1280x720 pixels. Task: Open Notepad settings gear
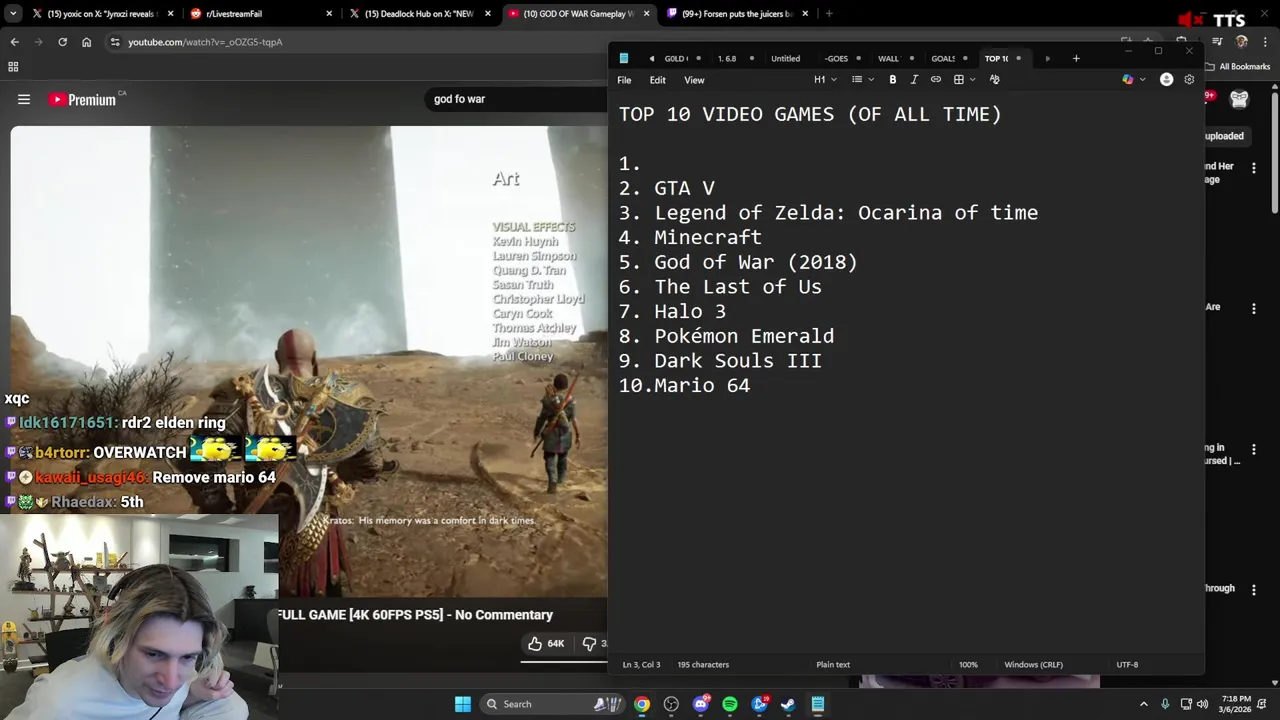tap(1189, 80)
